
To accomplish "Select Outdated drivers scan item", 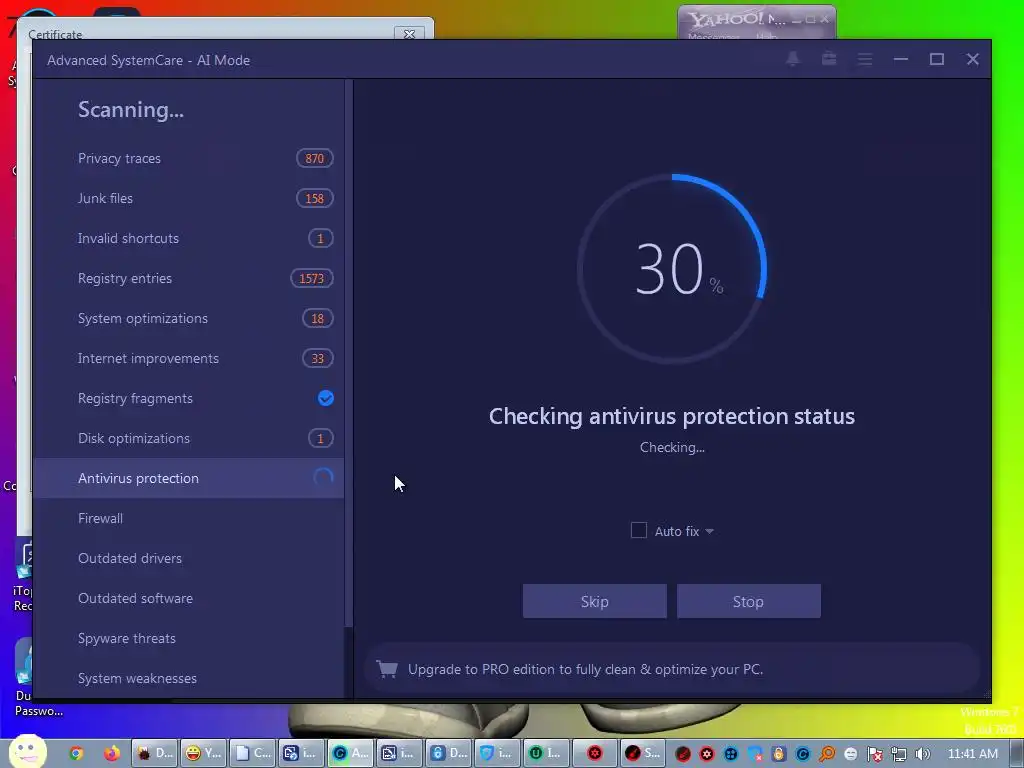I will point(189,558).
